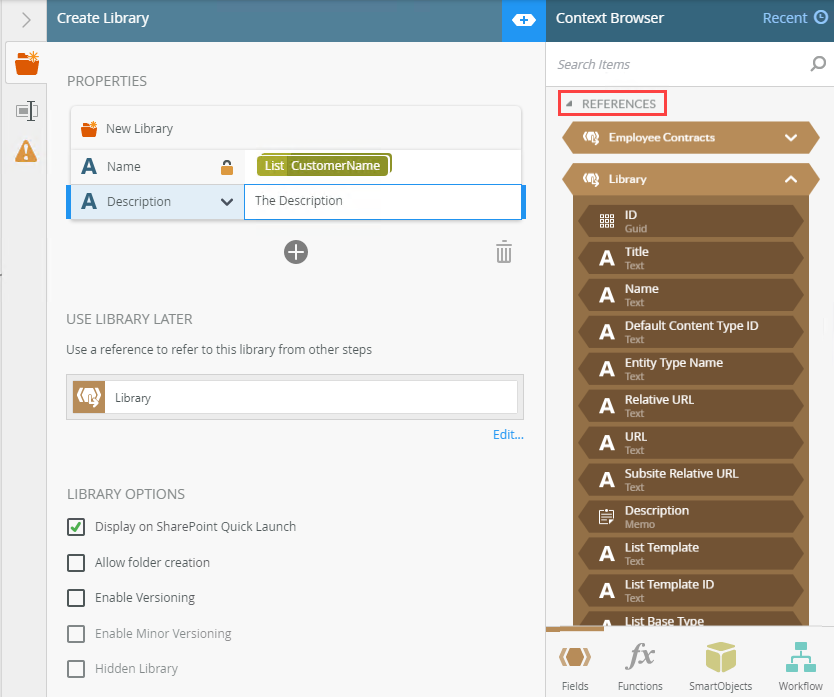834x697 pixels.
Task: Open Recent items clock icon
Action: point(821,18)
